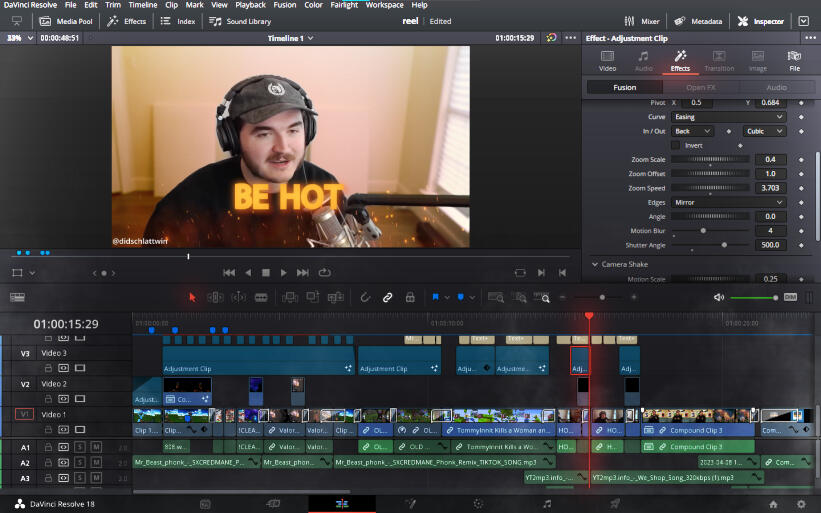Toggle the timeline linked selection chain icon
Screen dimensions: 821x513
coord(387,297)
